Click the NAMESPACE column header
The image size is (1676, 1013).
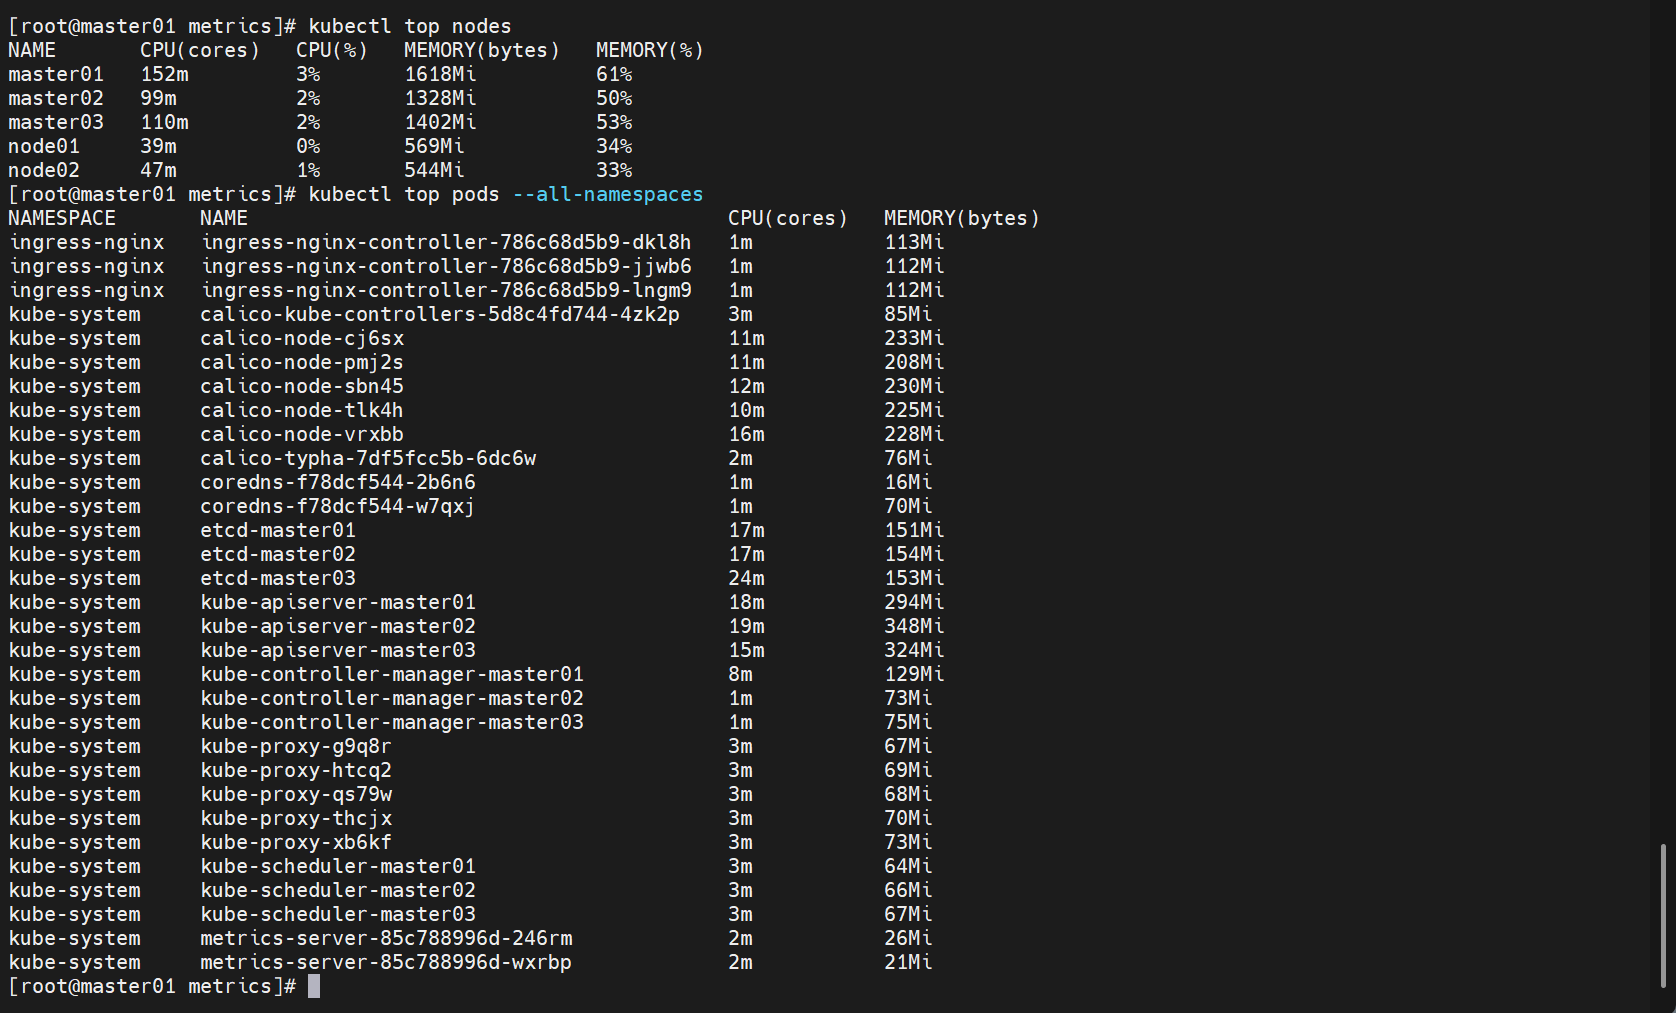click(x=62, y=218)
